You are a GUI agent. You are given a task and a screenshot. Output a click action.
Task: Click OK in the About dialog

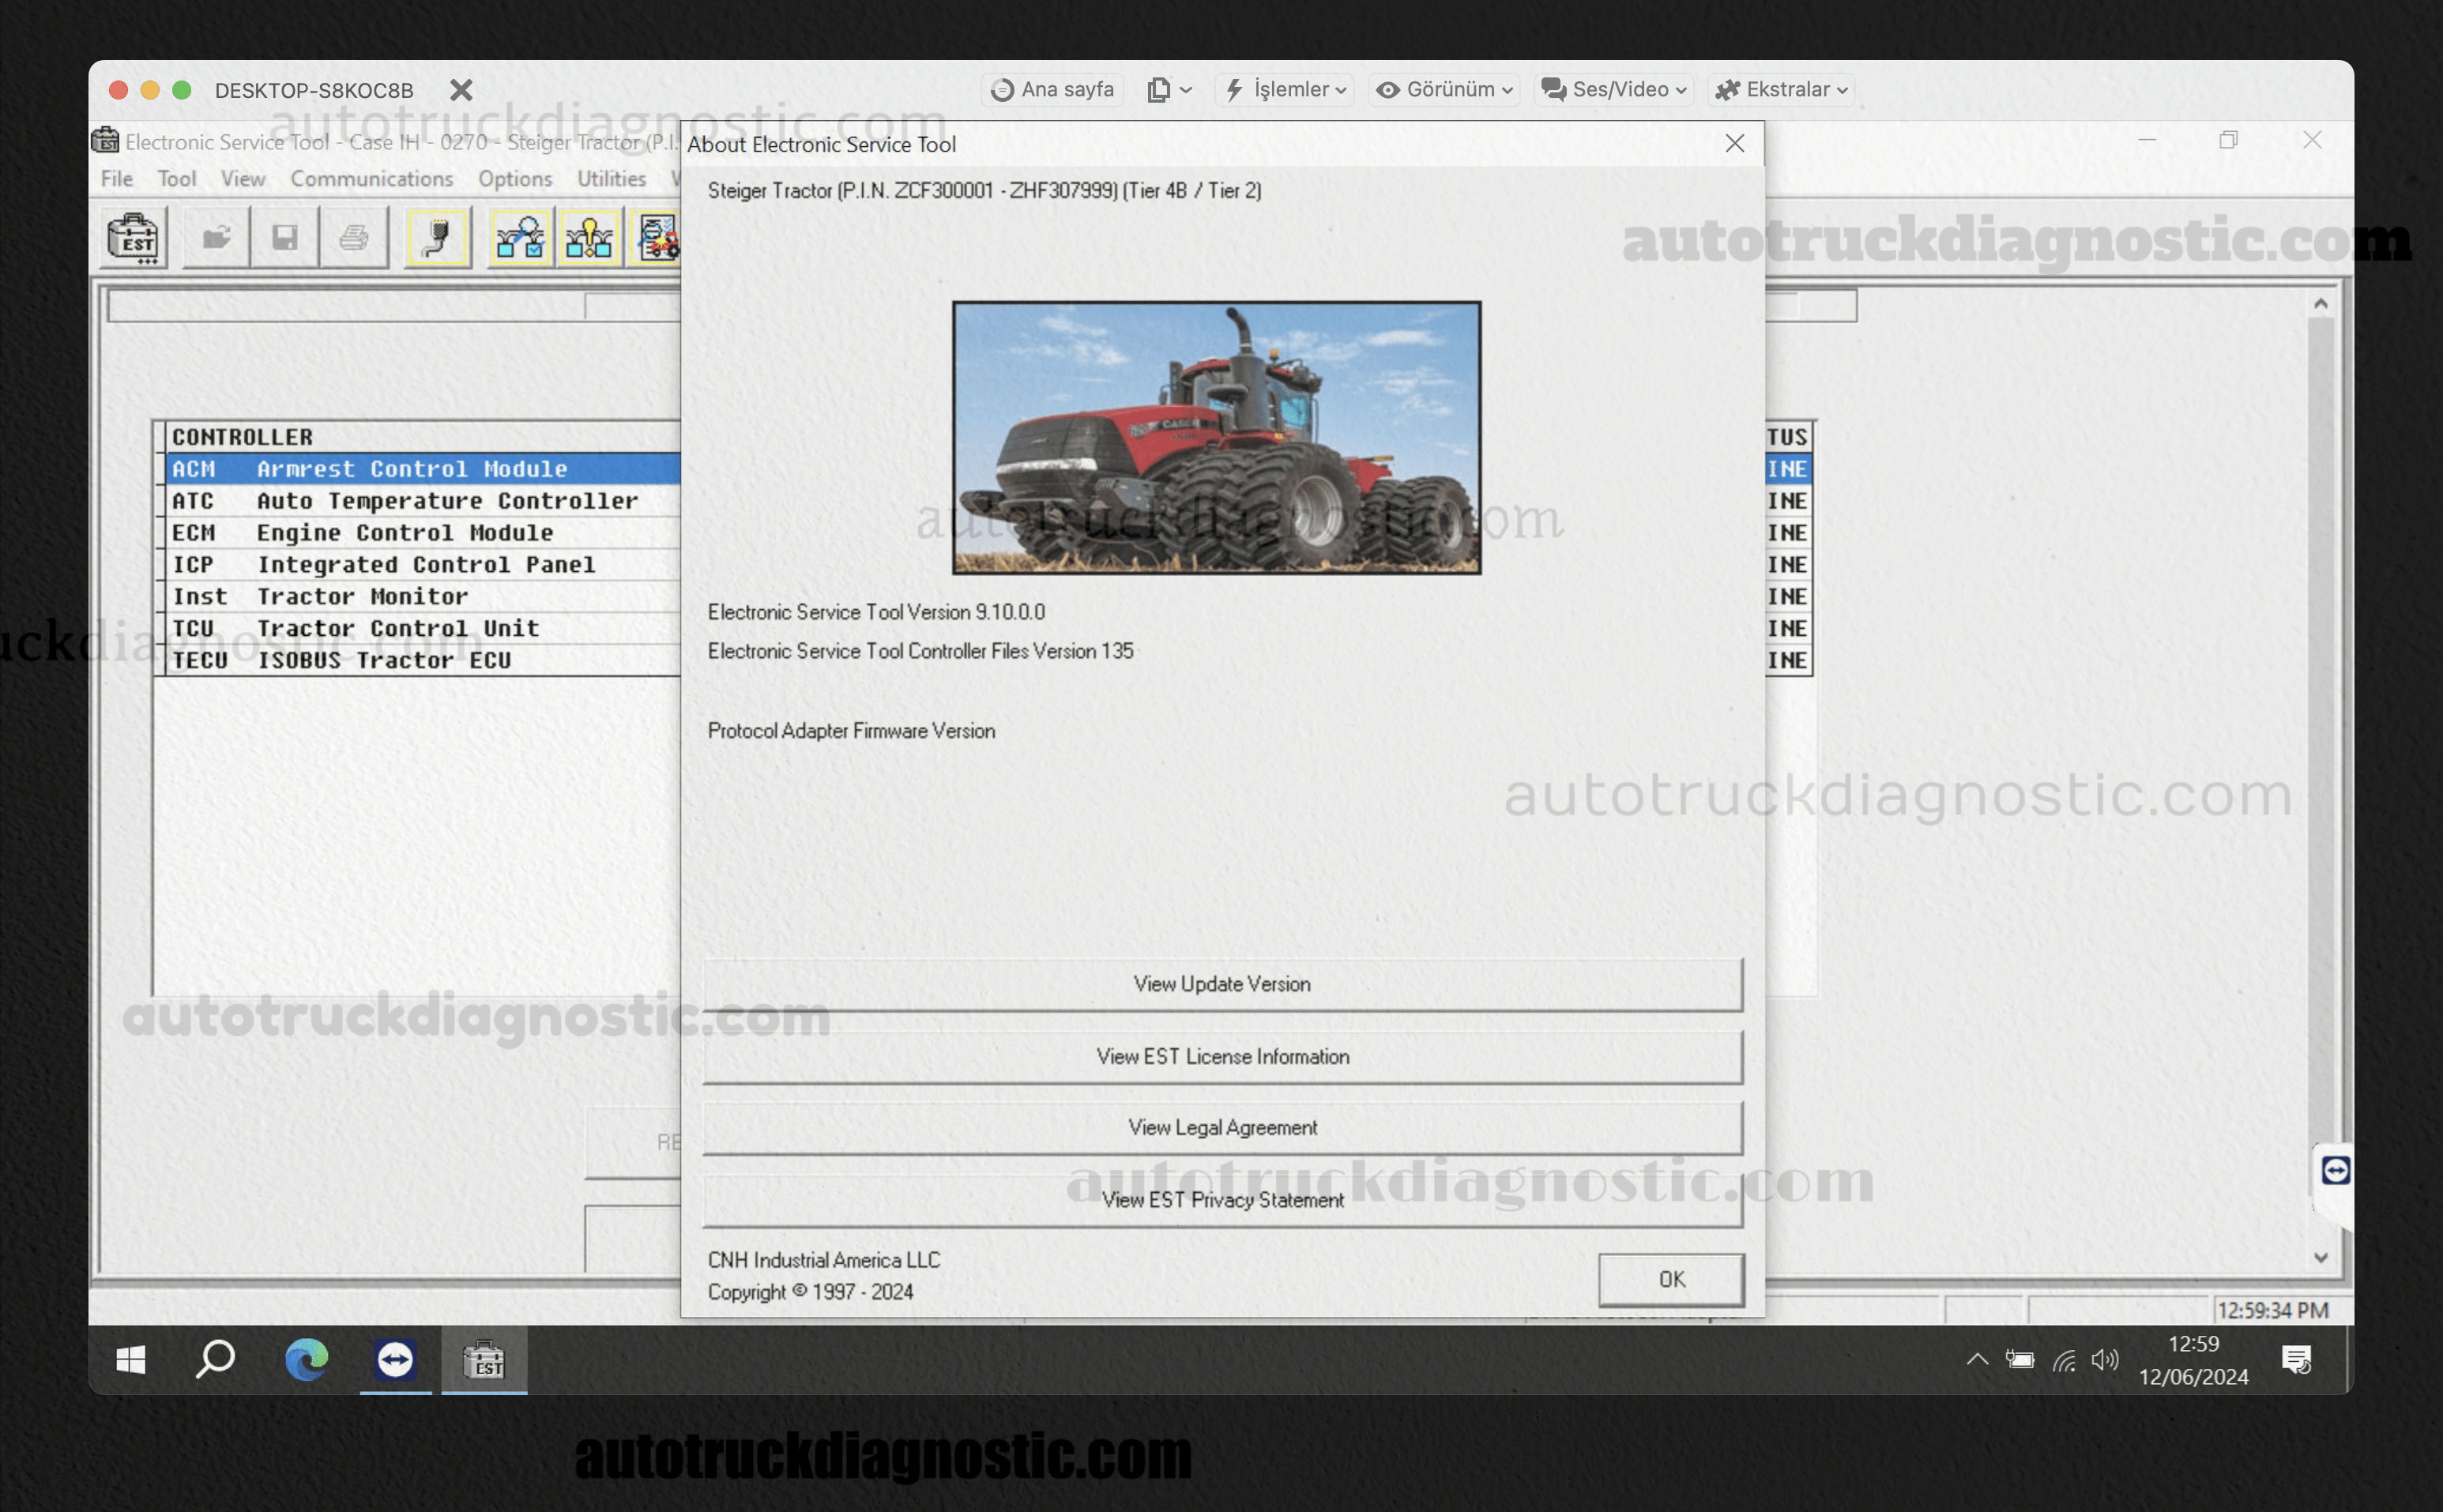tap(1671, 1279)
